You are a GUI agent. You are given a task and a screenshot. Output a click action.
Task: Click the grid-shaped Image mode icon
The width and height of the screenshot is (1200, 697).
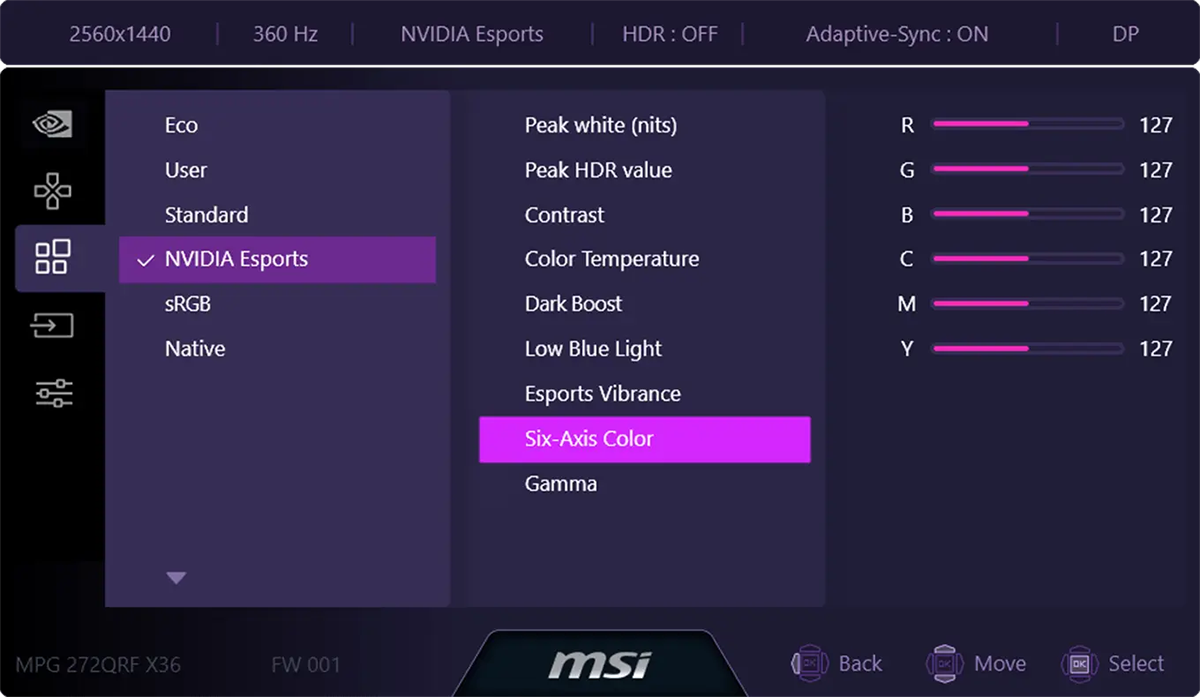(x=50, y=258)
